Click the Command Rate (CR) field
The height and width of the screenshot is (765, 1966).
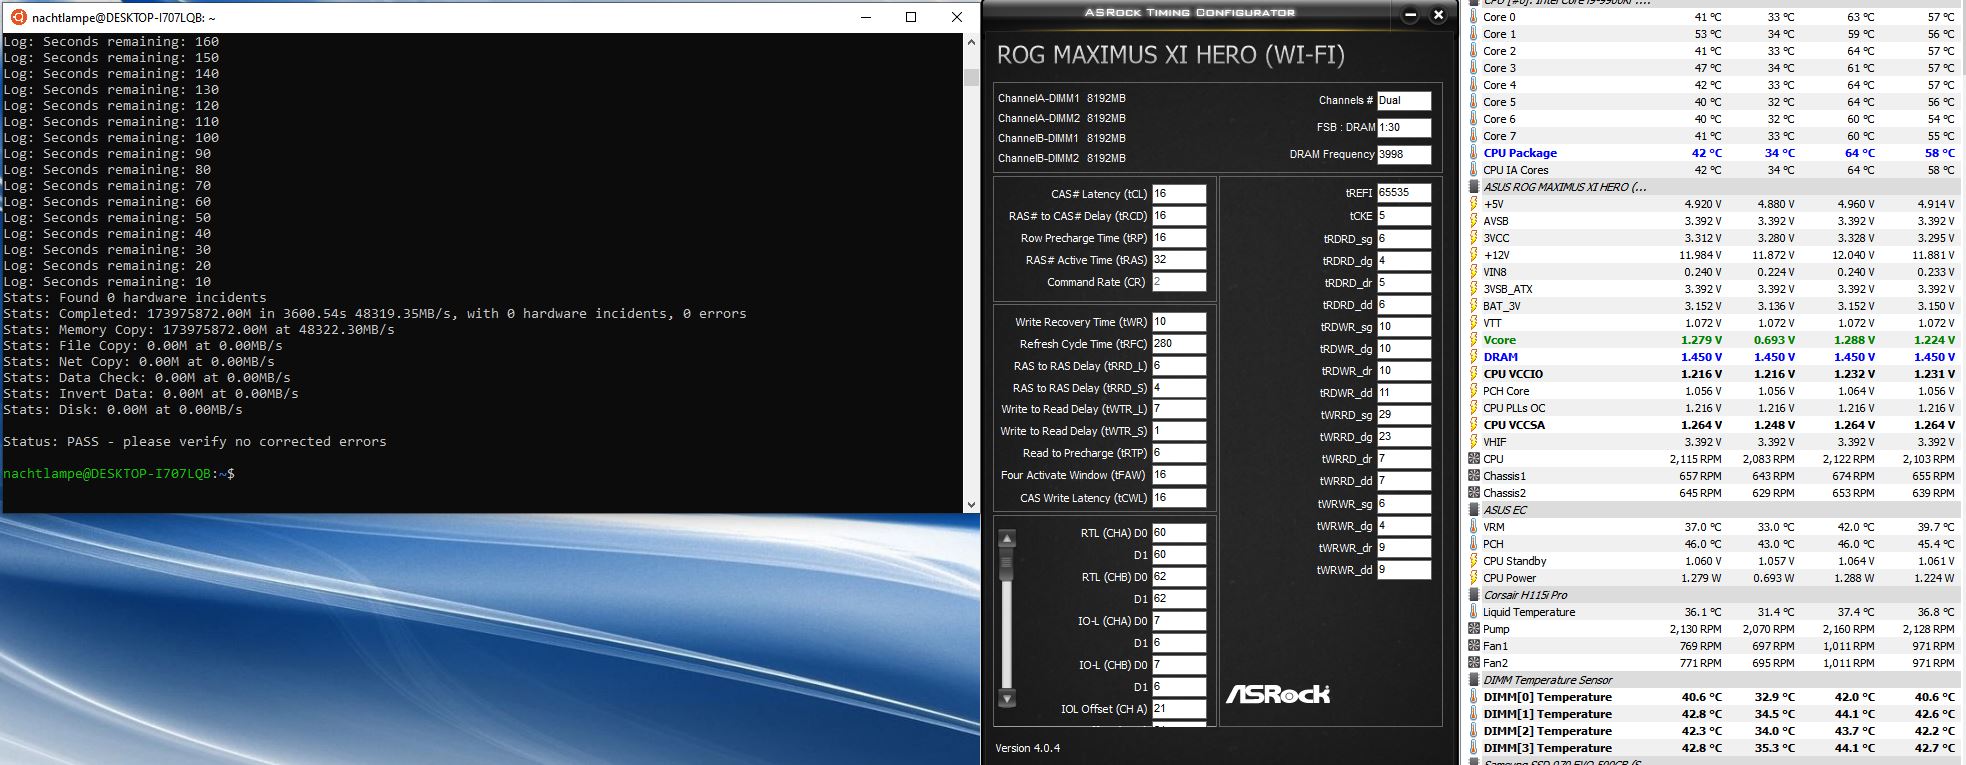(1179, 282)
